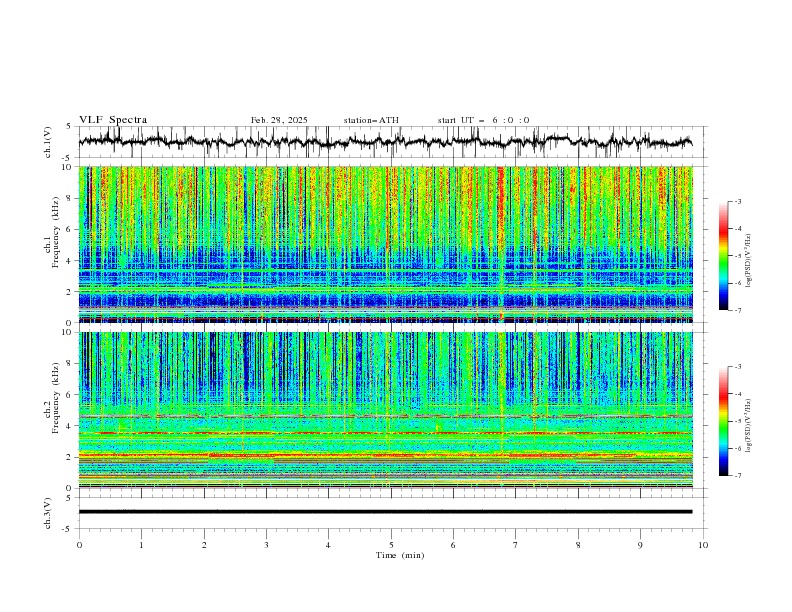Click the time axis tick label "8"
Image resolution: width=792 pixels, height=612 pixels.
click(x=578, y=545)
